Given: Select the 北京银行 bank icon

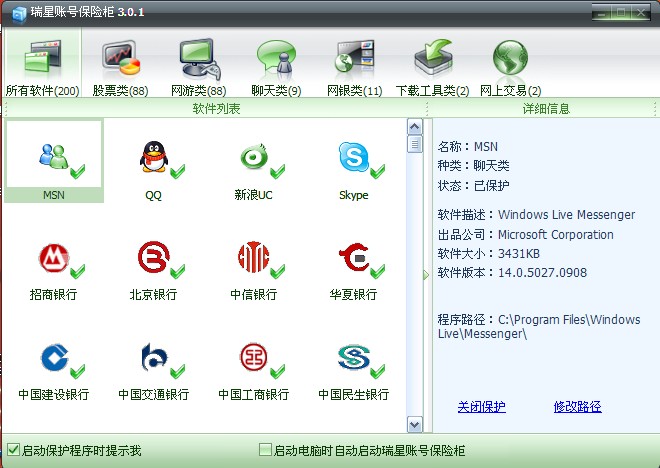Looking at the screenshot, I should click(x=154, y=257).
